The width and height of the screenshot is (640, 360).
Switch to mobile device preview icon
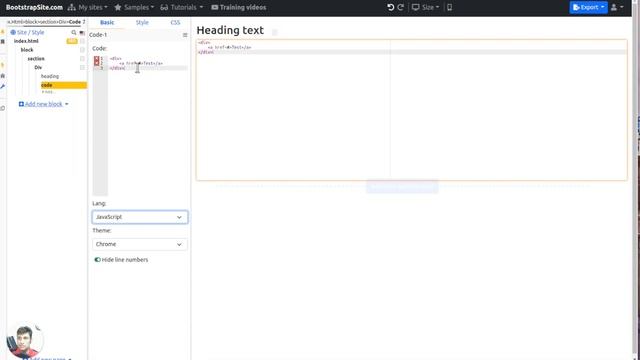449,7
